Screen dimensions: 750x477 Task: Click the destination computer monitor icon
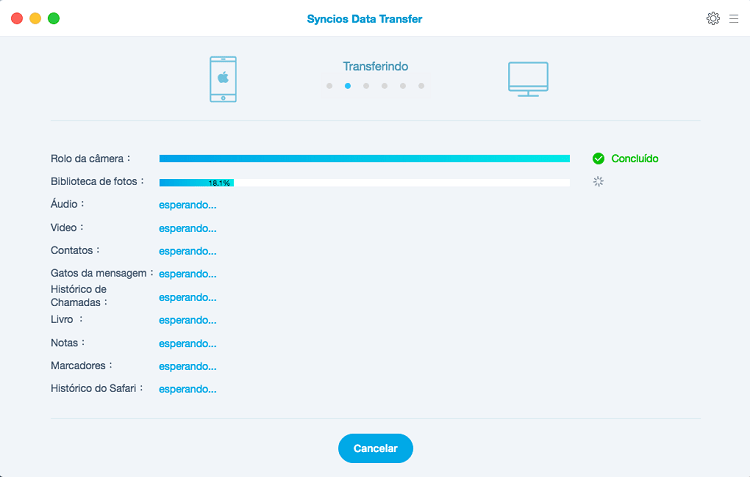(x=527, y=78)
